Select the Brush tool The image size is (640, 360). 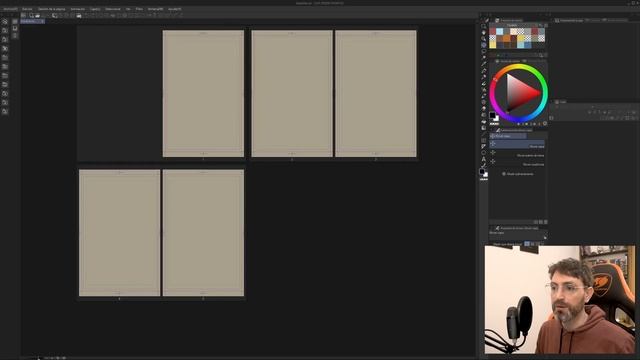click(484, 83)
